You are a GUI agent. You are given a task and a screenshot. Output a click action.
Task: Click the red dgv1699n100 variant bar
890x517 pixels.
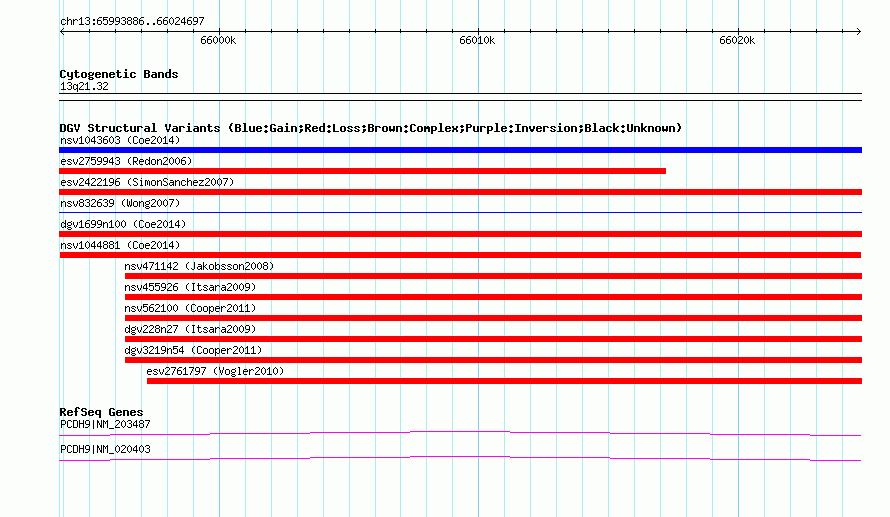click(x=460, y=234)
